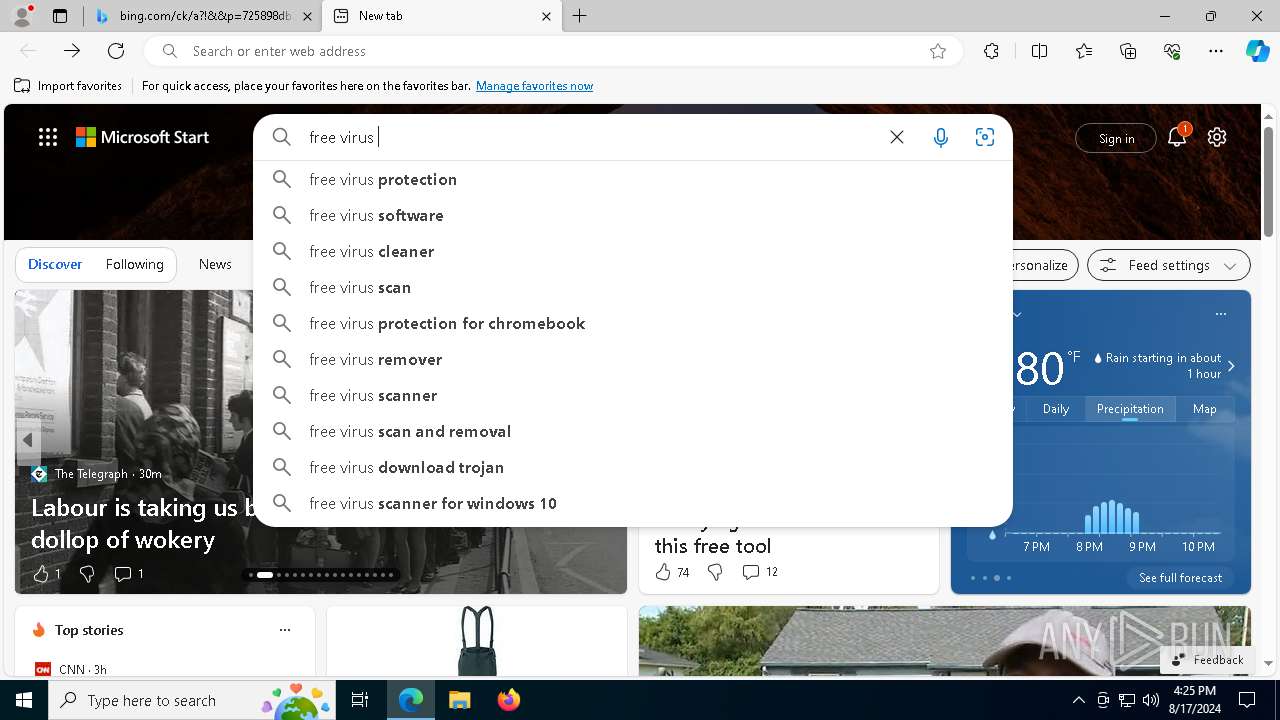Select suggestion free virus cleaner
Screen dimensions: 1280x720
coord(633,251)
